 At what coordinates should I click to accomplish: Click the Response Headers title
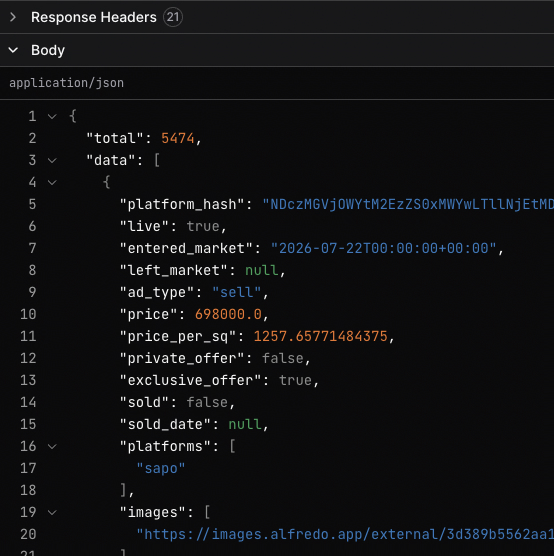pos(94,17)
